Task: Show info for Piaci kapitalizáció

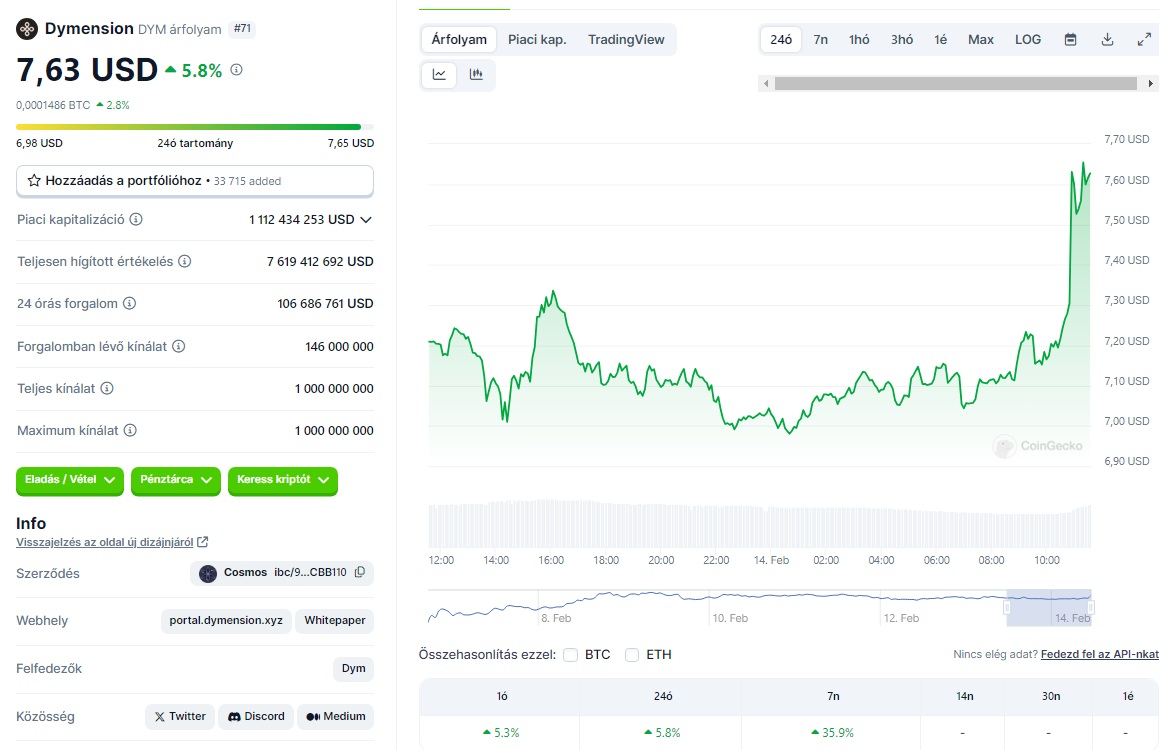Action: (x=136, y=219)
